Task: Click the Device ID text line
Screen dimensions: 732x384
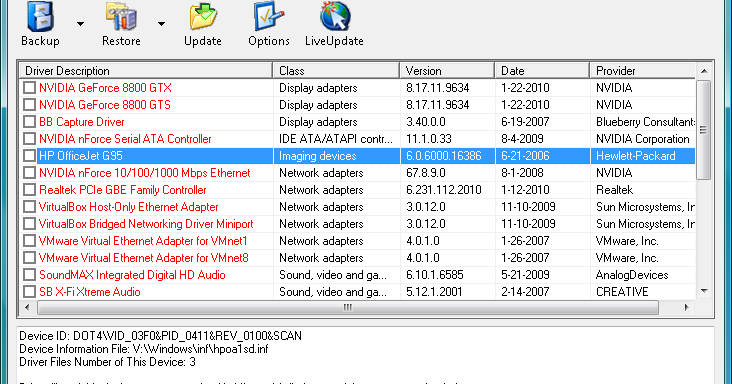Action: 161,335
